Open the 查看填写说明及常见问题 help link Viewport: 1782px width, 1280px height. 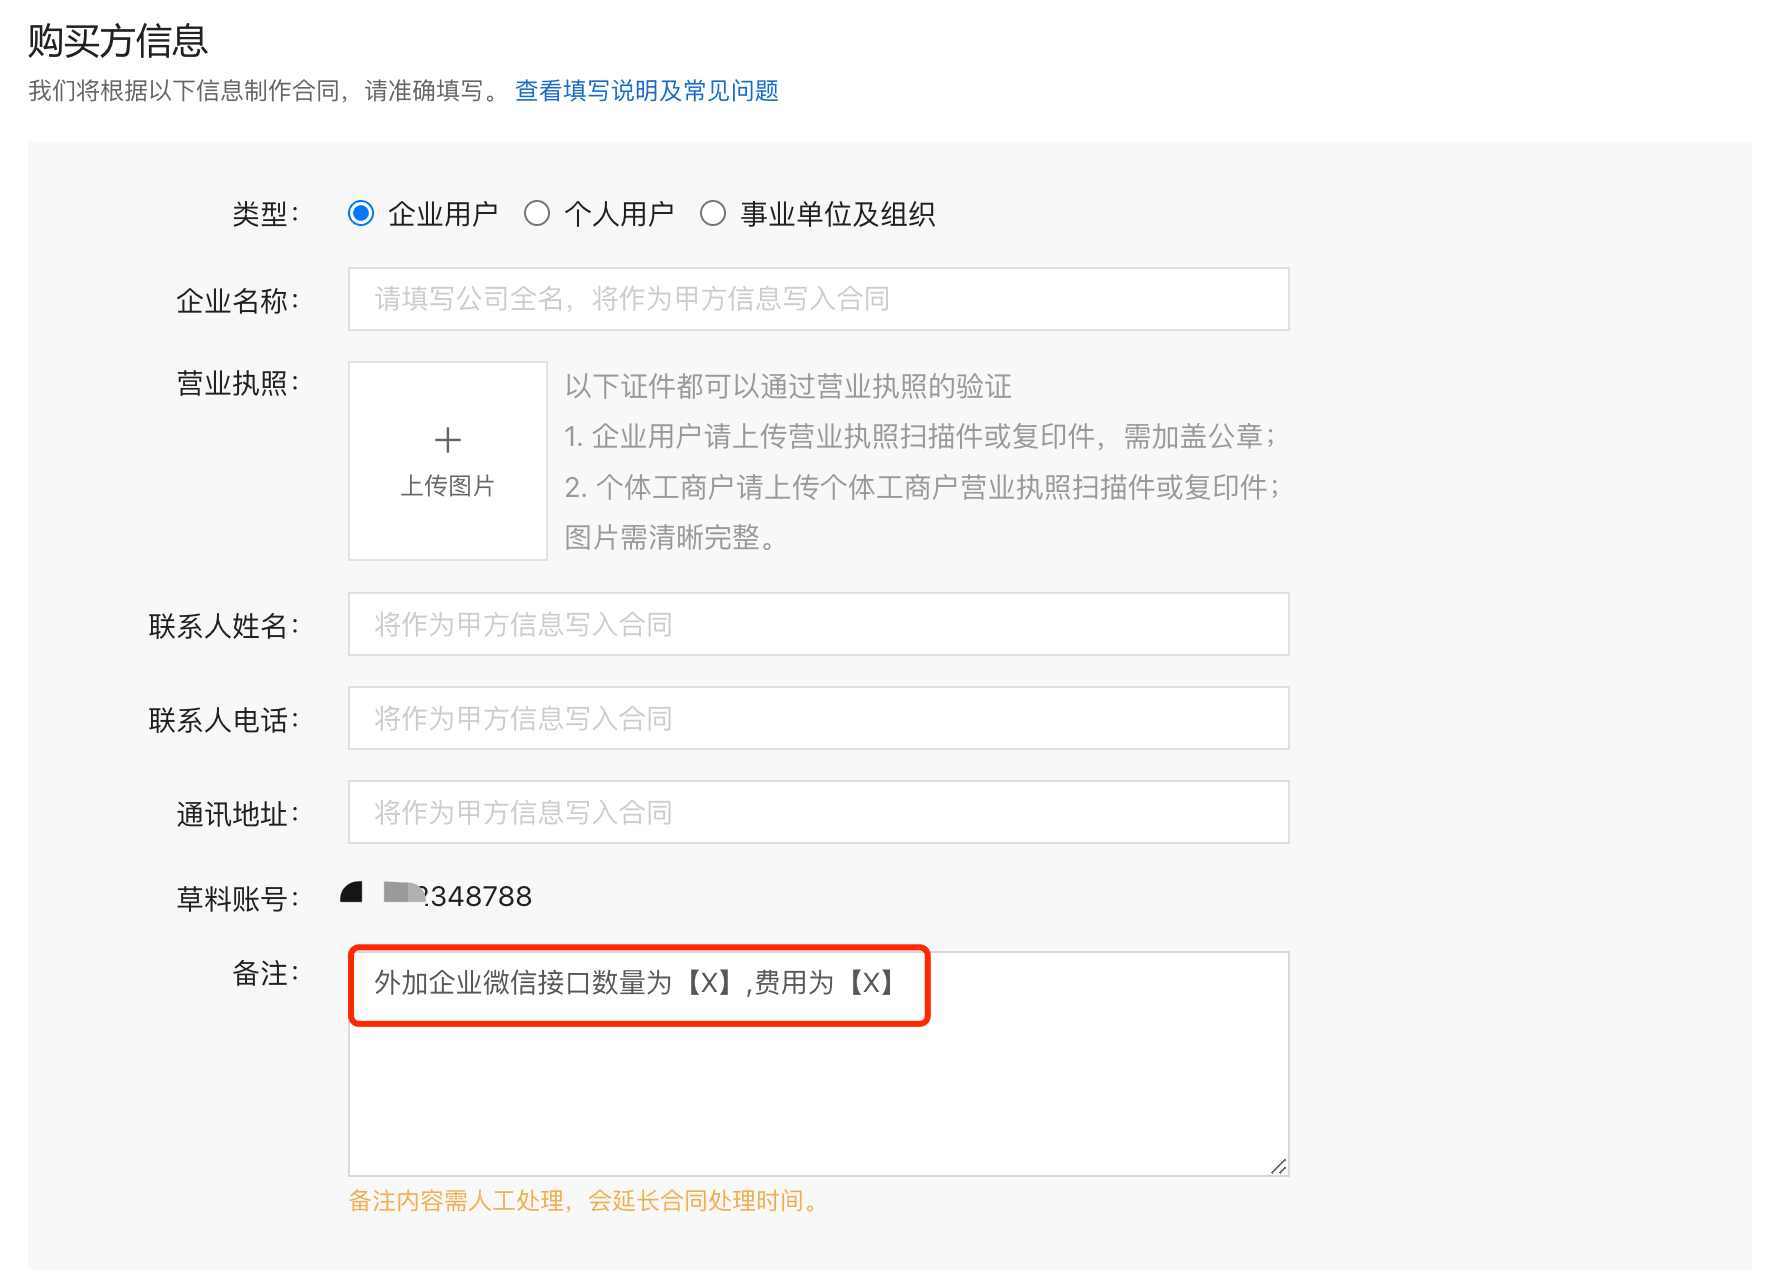pos(647,91)
